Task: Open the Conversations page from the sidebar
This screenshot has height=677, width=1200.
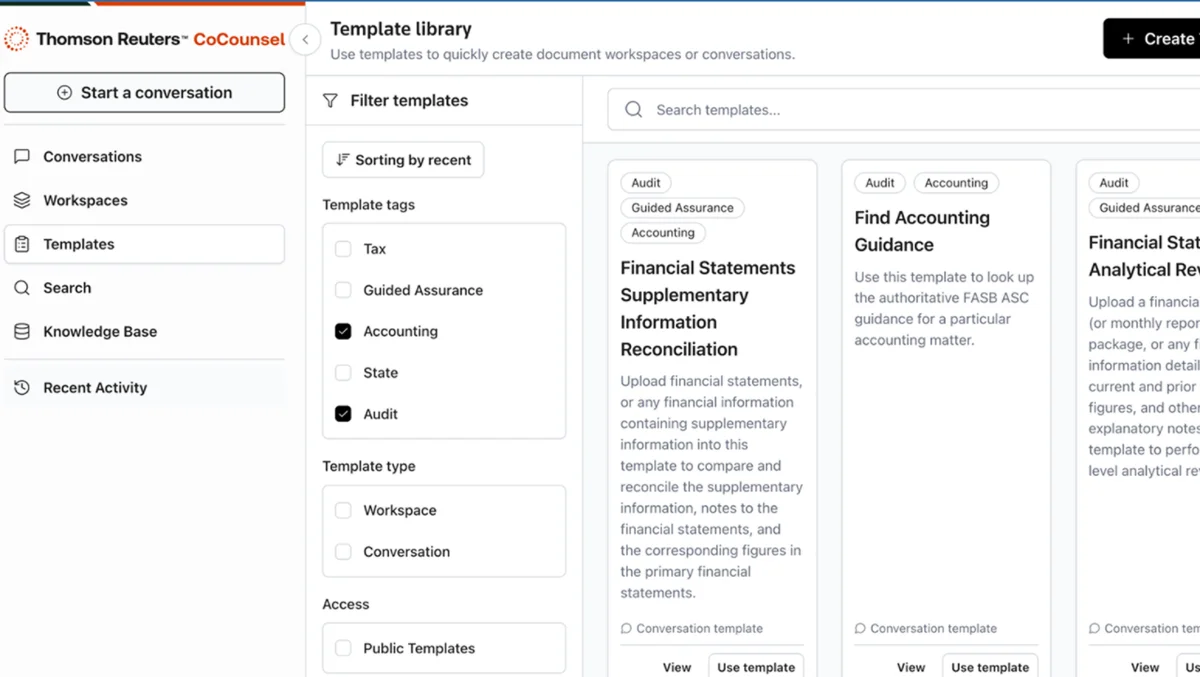Action: point(91,156)
